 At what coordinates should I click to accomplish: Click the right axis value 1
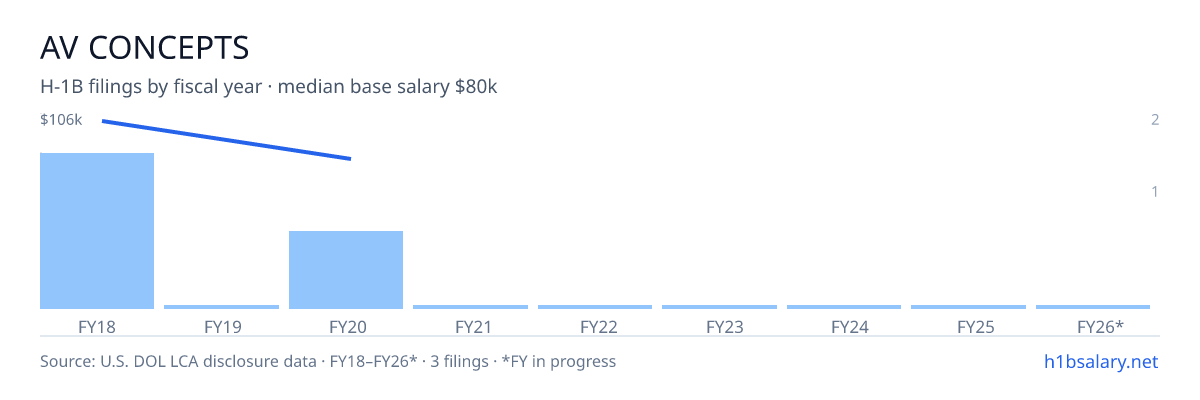click(x=1155, y=191)
